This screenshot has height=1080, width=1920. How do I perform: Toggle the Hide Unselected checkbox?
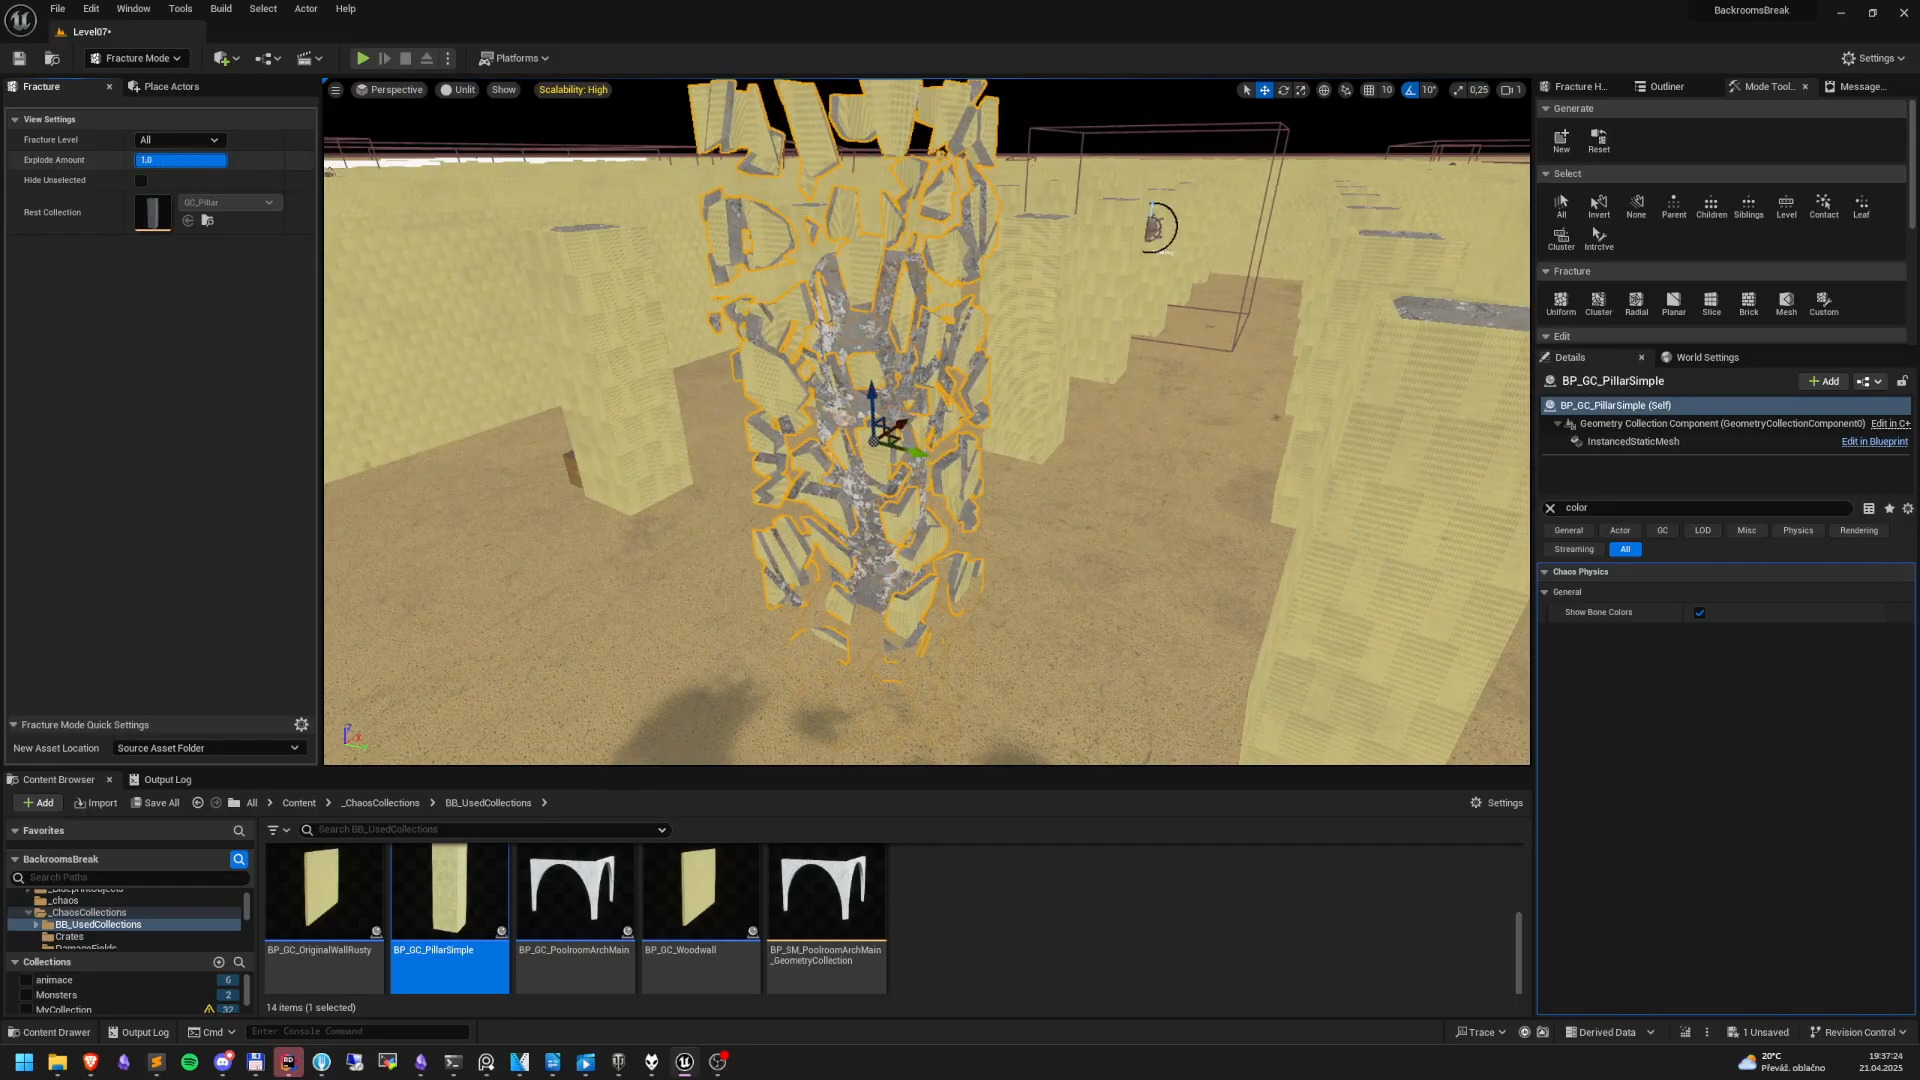click(x=141, y=181)
